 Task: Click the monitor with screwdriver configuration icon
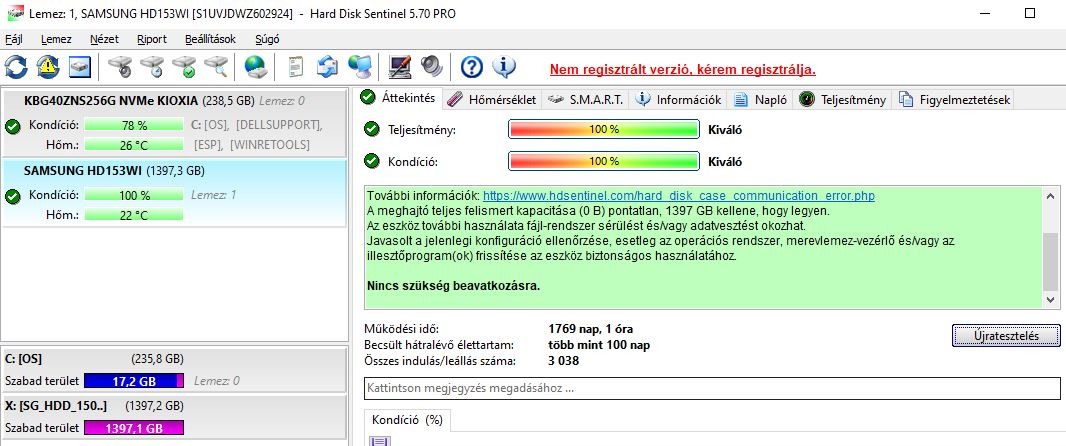[400, 67]
